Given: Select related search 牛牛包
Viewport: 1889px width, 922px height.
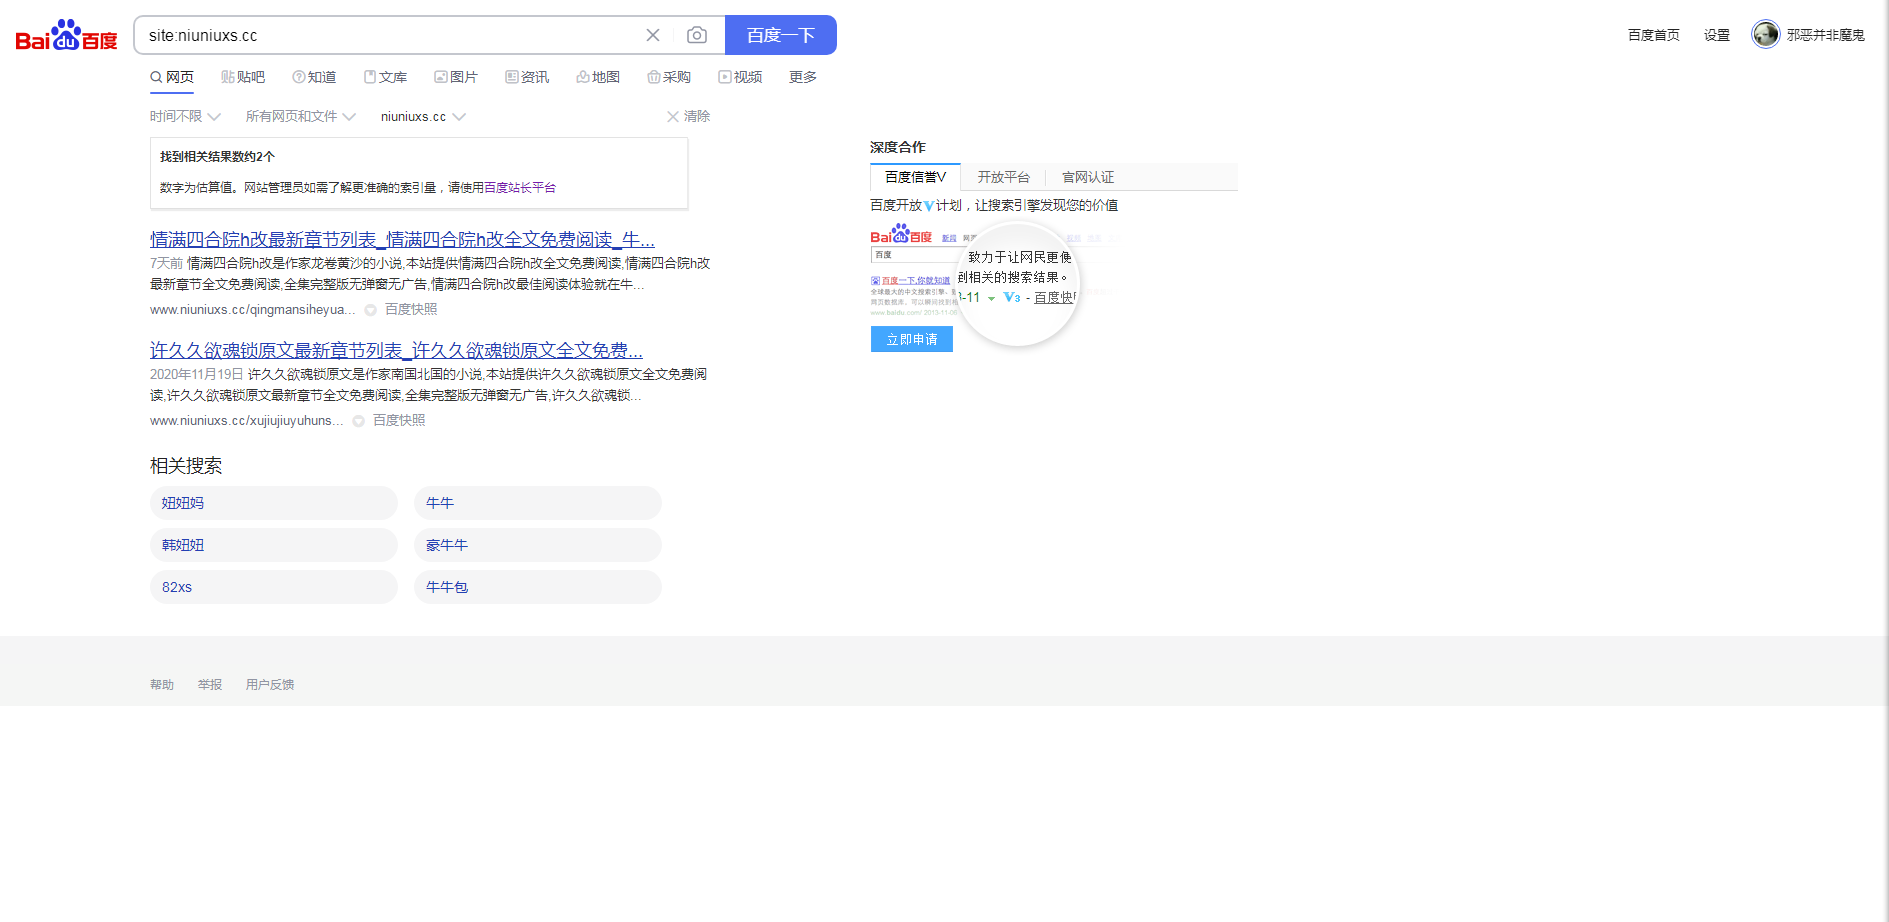Looking at the screenshot, I should [x=538, y=587].
